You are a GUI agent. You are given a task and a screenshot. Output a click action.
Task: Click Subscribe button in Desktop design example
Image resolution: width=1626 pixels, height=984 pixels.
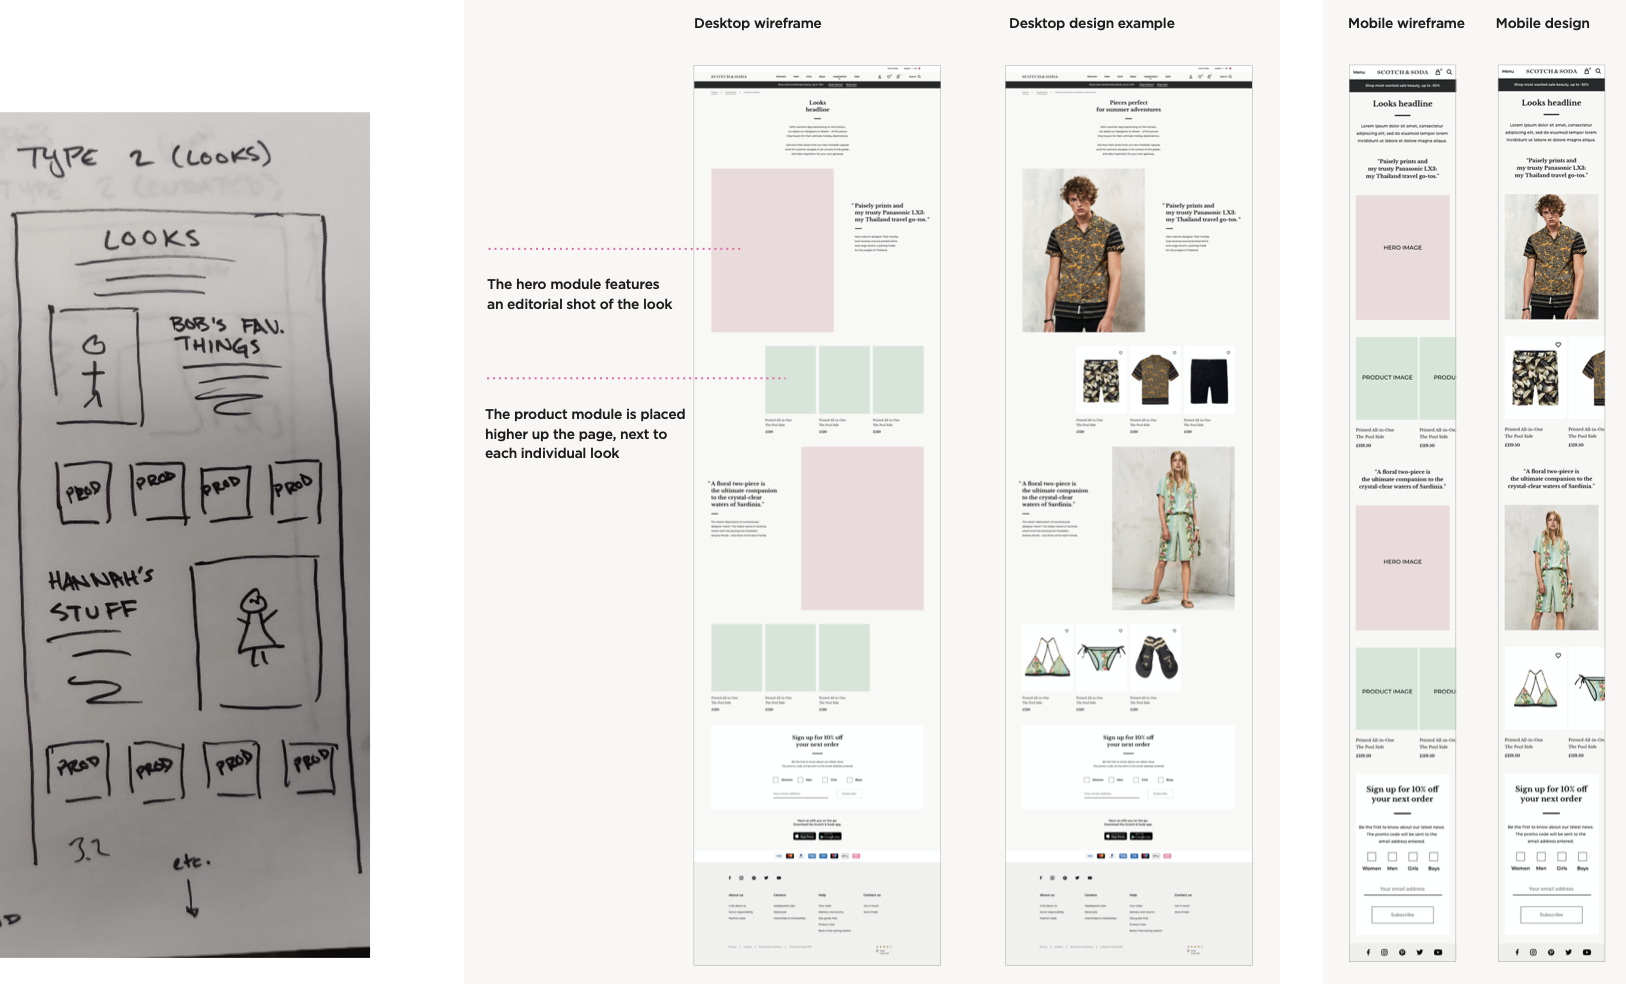coord(1160,794)
